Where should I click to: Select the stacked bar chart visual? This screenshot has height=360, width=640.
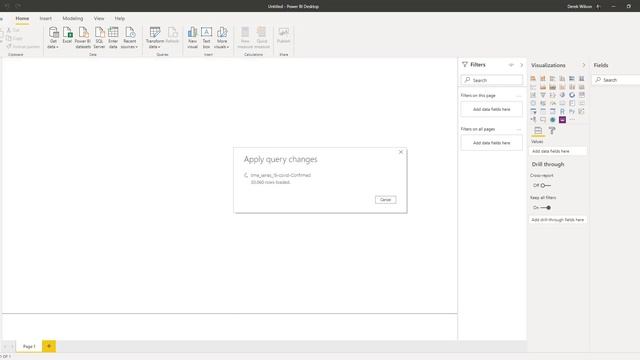point(533,78)
